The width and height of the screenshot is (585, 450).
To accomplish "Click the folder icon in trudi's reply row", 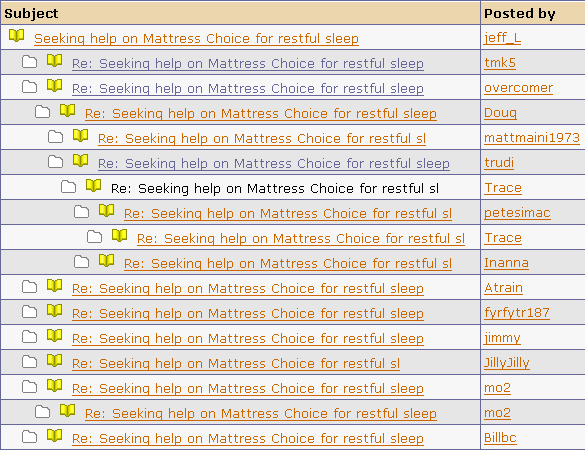I will tap(56, 162).
